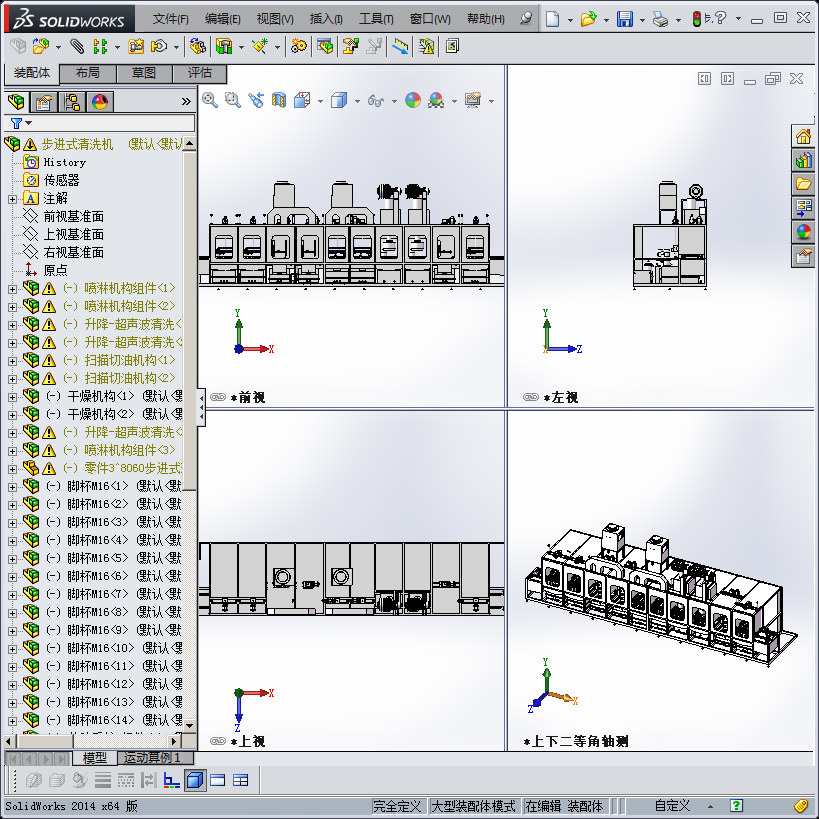Viewport: 819px width, 819px height.
Task: Click the Insert Components toolbar icon
Action: pos(41,46)
